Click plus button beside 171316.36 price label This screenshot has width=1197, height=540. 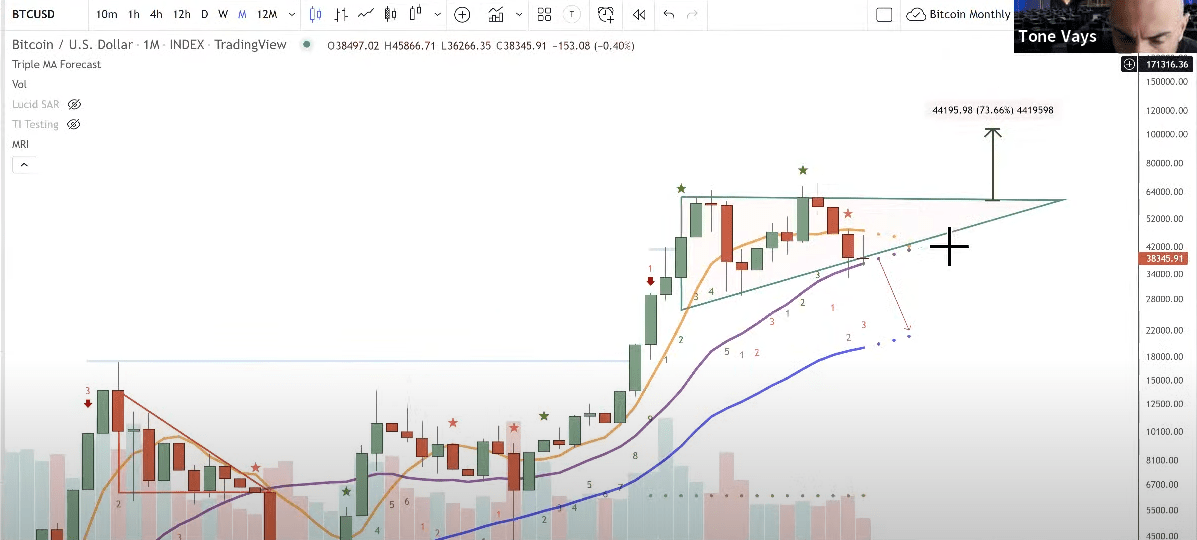tap(1129, 64)
